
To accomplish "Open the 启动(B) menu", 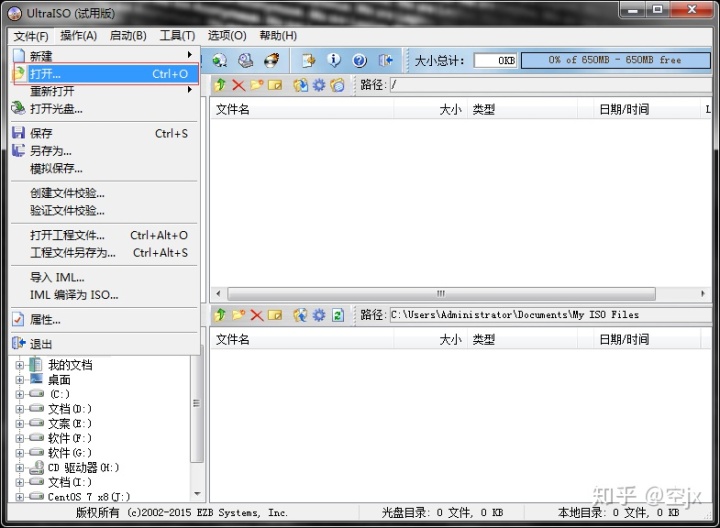I will click(x=128, y=36).
